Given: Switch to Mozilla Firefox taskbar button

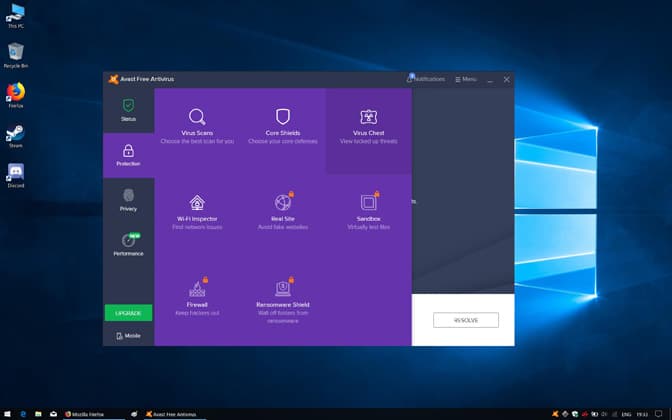Looking at the screenshot, I should (94, 414).
